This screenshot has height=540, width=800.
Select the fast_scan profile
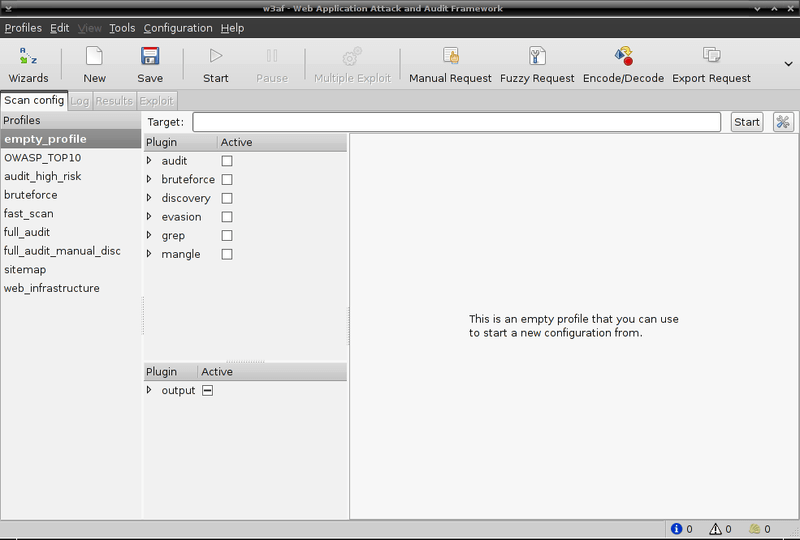click(70, 213)
